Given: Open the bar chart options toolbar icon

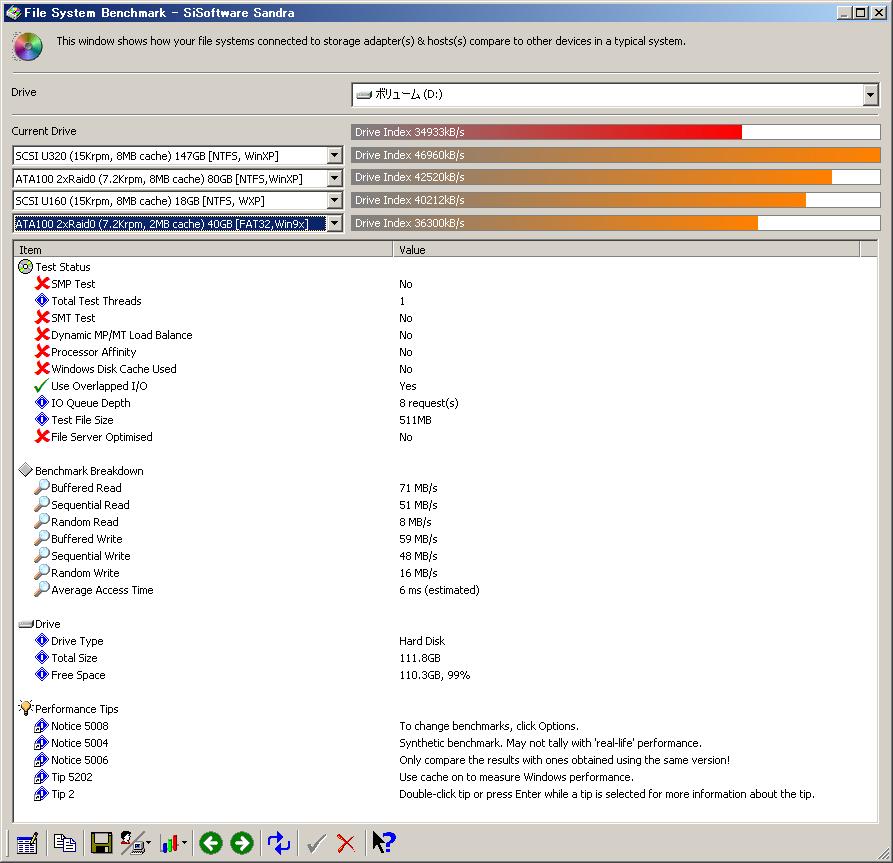Looking at the screenshot, I should tap(170, 843).
